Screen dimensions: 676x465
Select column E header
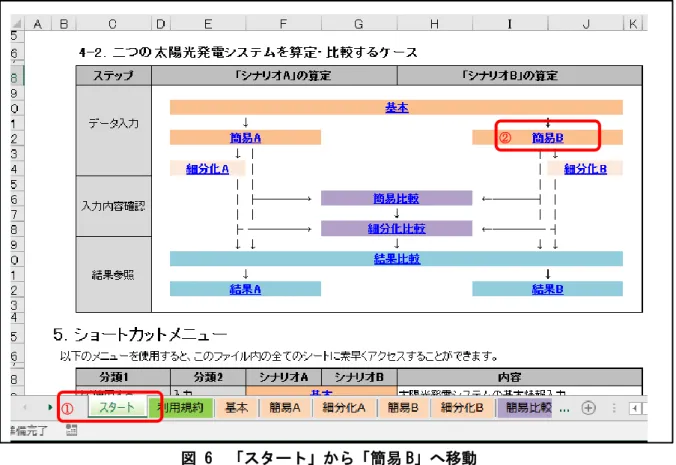pos(208,24)
